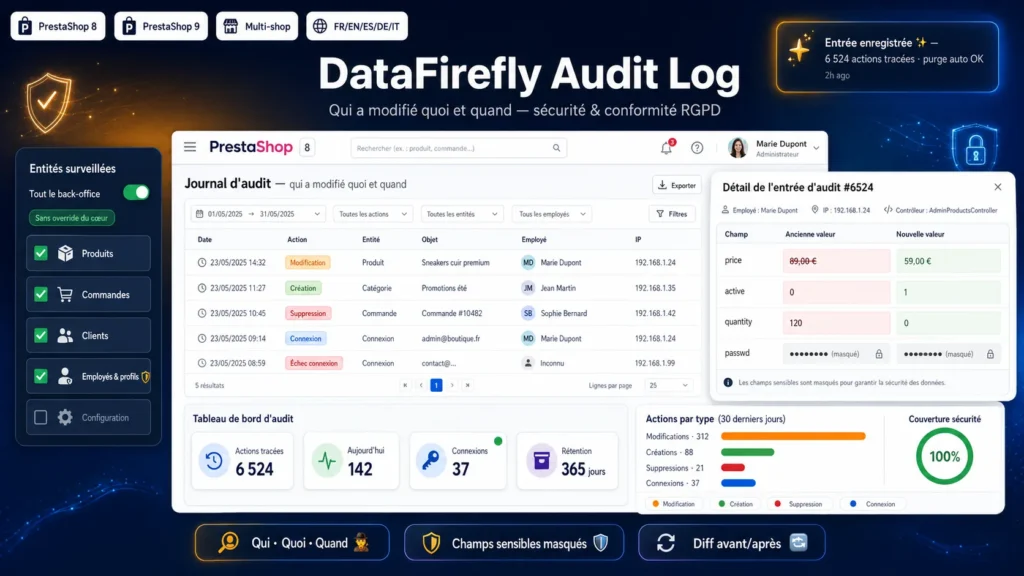Open the date range 01/05/2025 dropdown
The image size is (1024, 576).
coord(258,214)
